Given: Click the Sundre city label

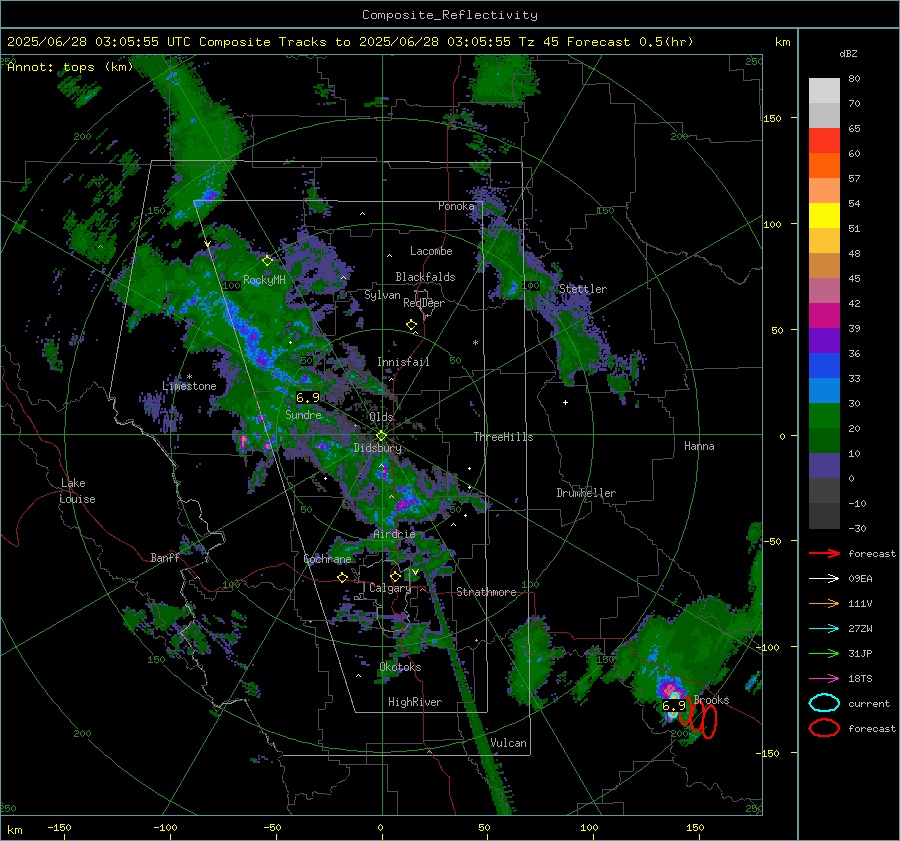Looking at the screenshot, I should pos(303,414).
